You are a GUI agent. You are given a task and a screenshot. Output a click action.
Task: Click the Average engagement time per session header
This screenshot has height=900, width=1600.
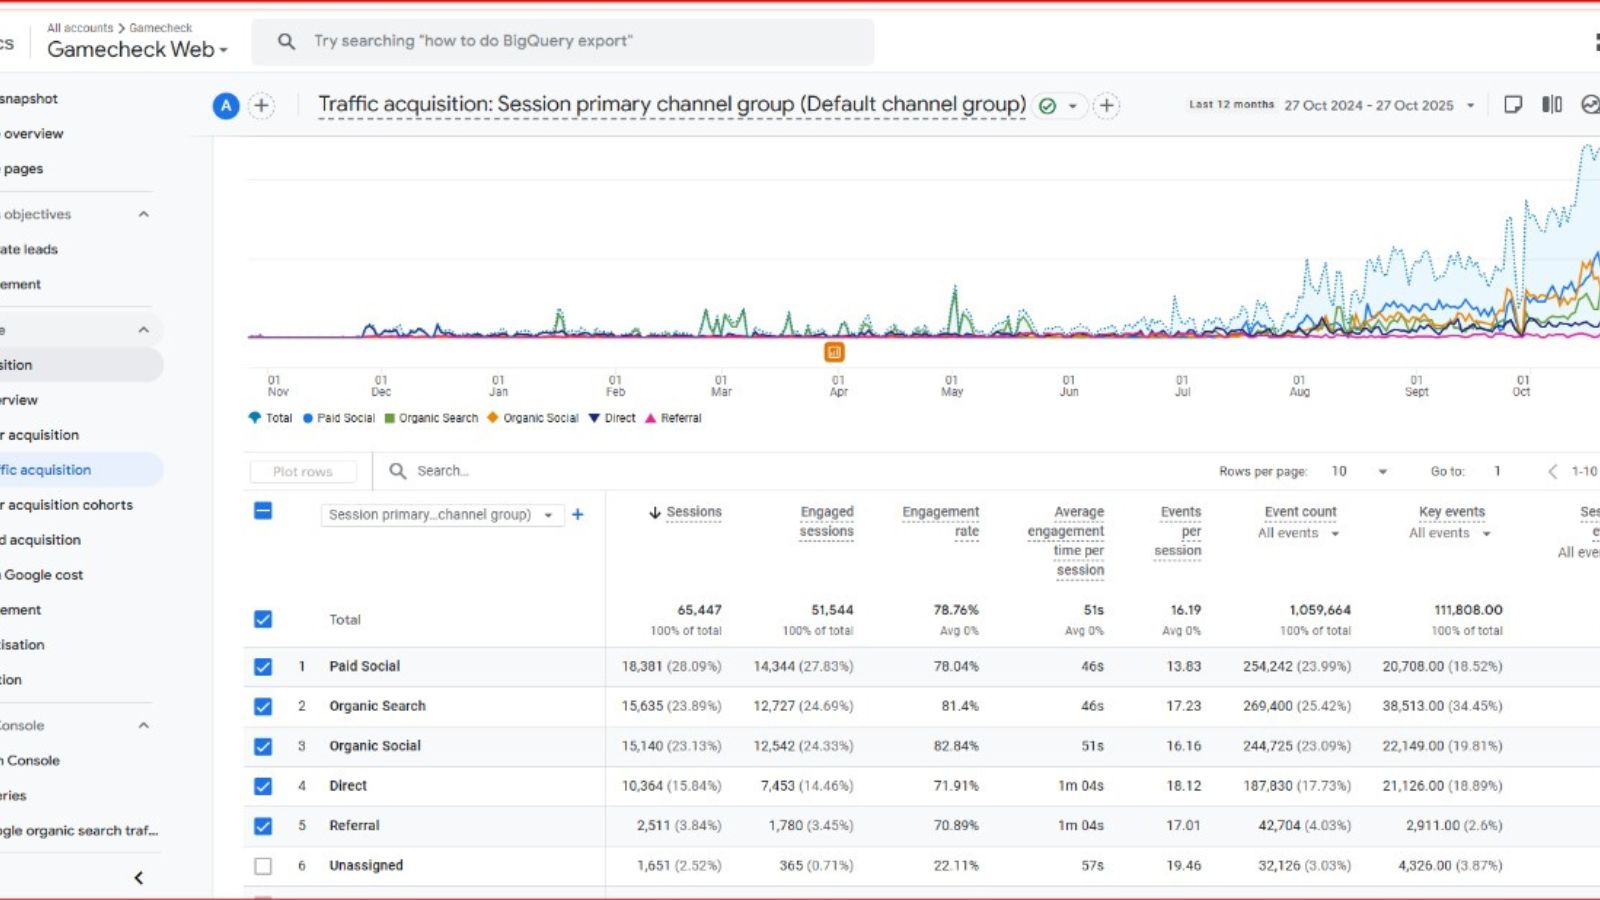click(1066, 541)
